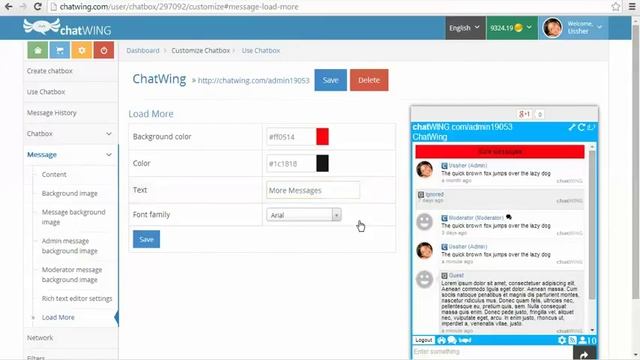The image size is (640, 360).
Task: Click the Background color hex input field
Action: click(291, 137)
